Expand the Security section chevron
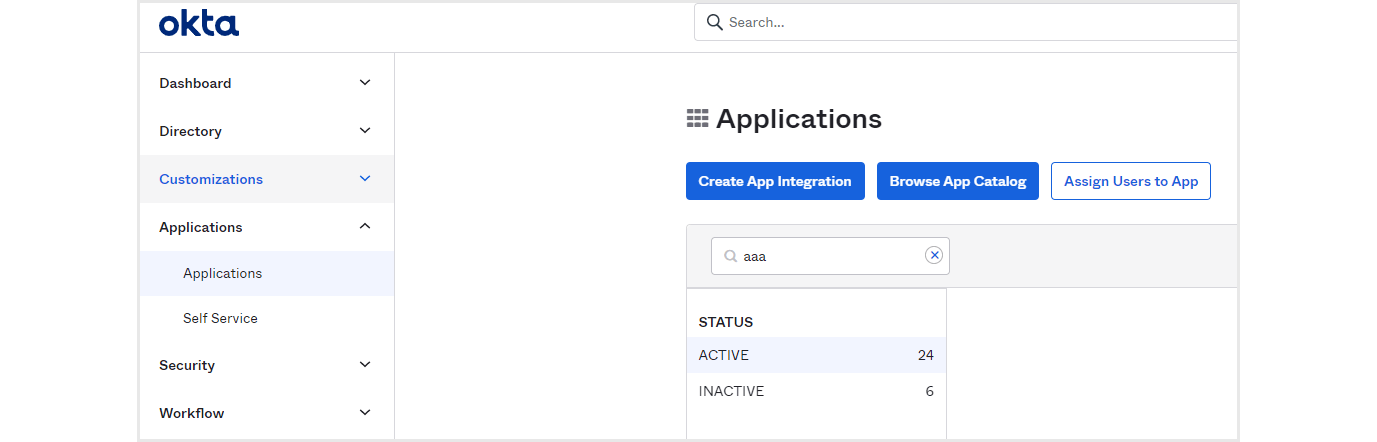 (365, 365)
